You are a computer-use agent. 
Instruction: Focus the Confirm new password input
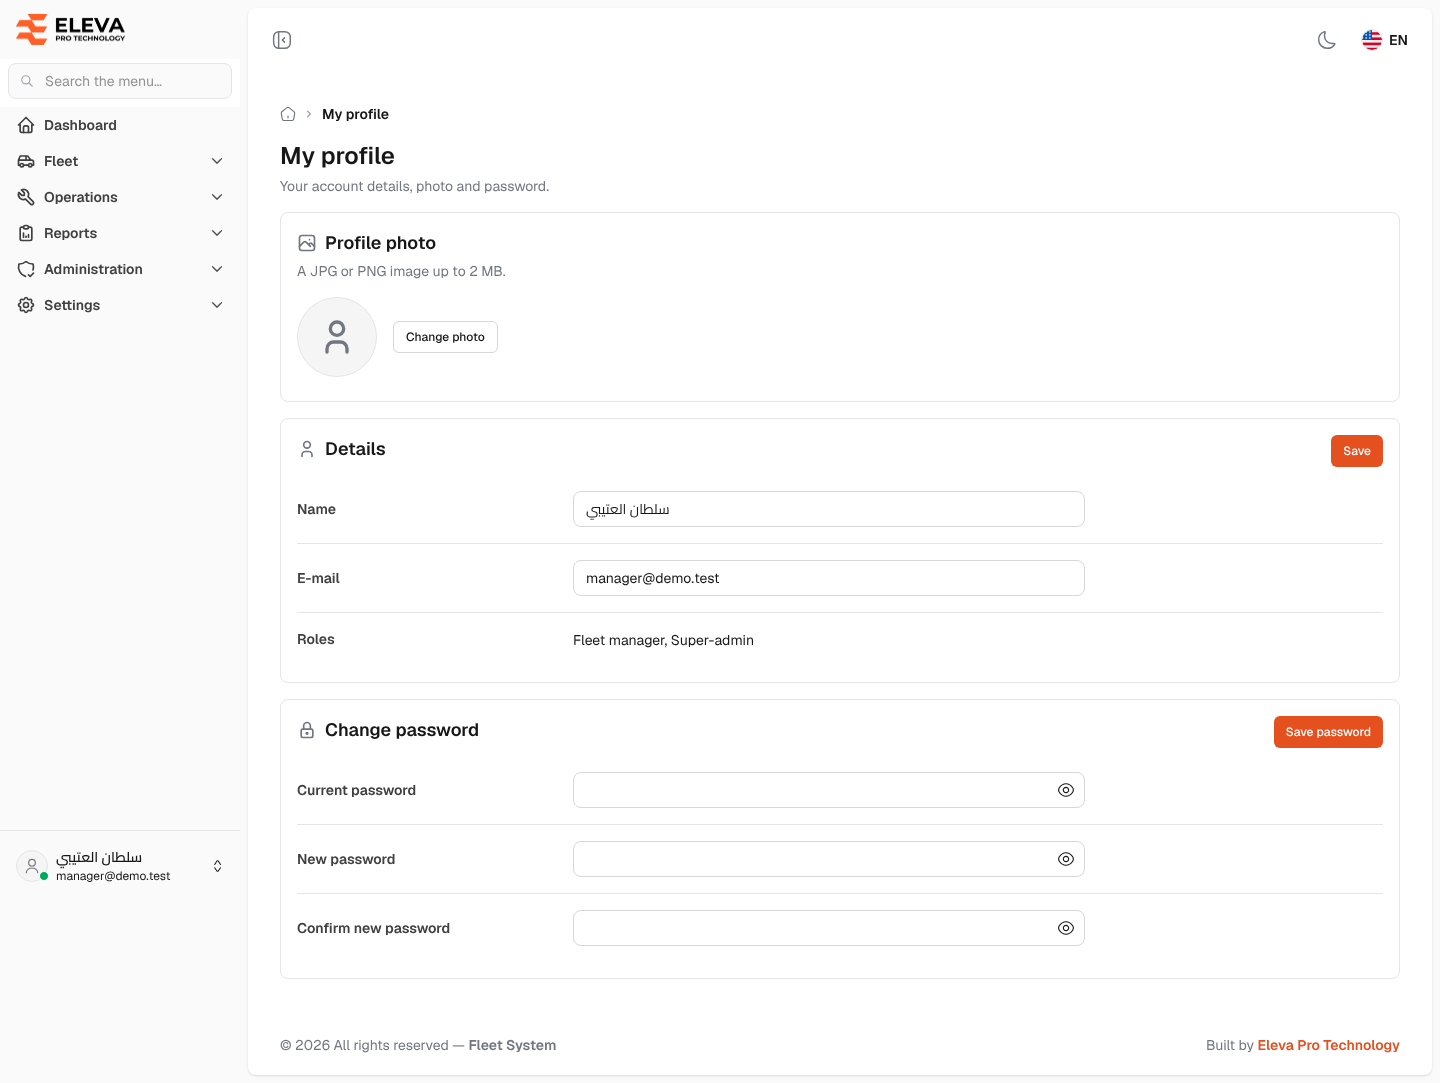pos(829,928)
